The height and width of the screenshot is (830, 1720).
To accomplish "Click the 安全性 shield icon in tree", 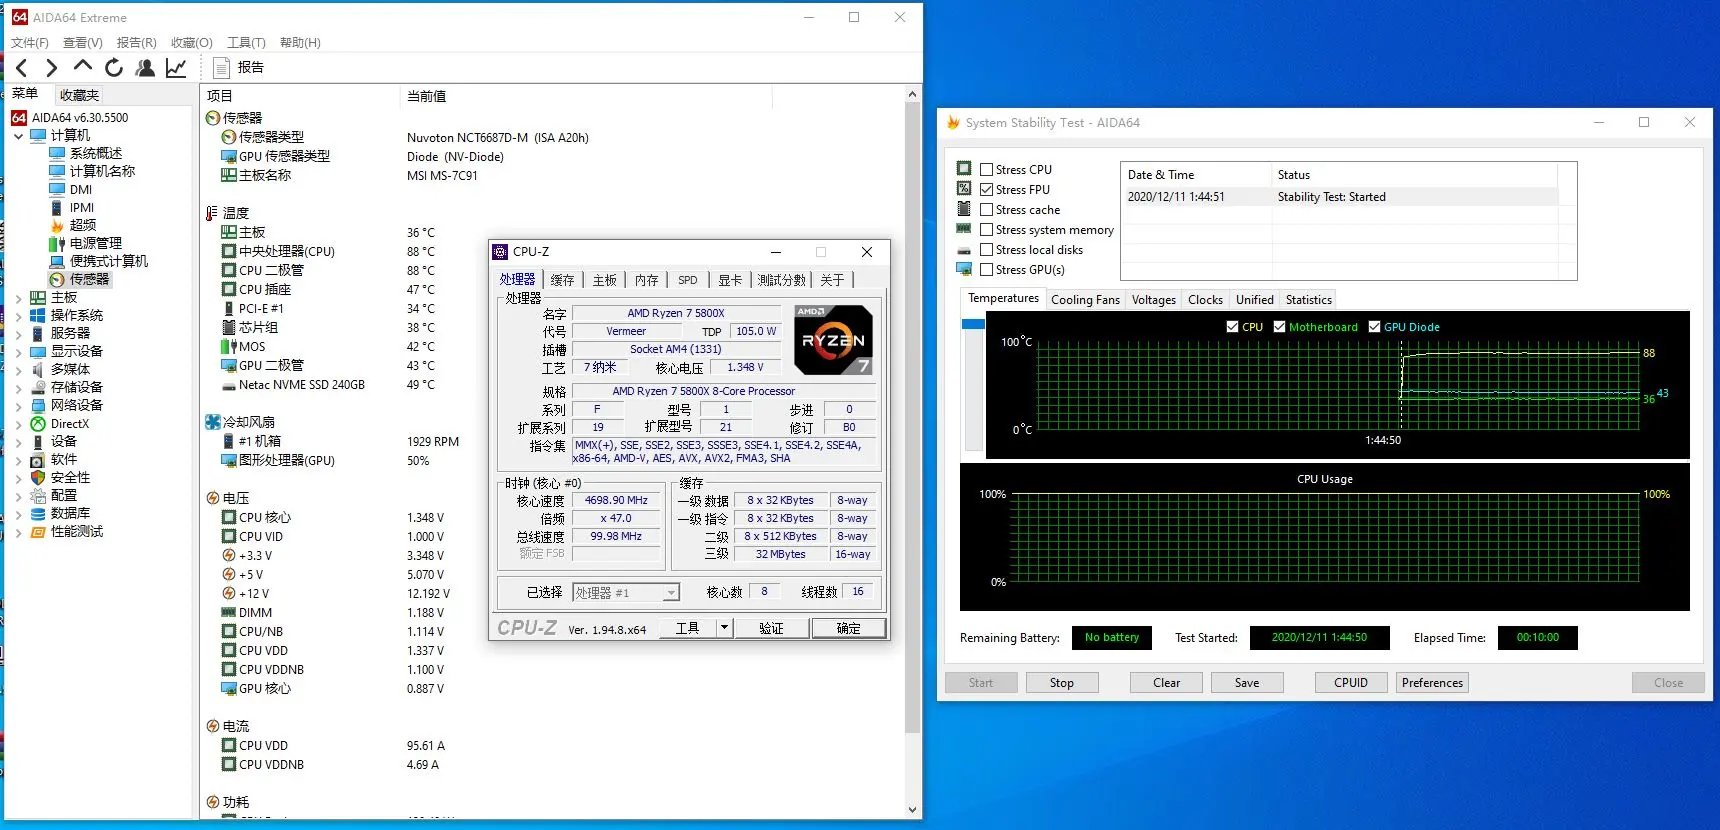I will tap(38, 477).
